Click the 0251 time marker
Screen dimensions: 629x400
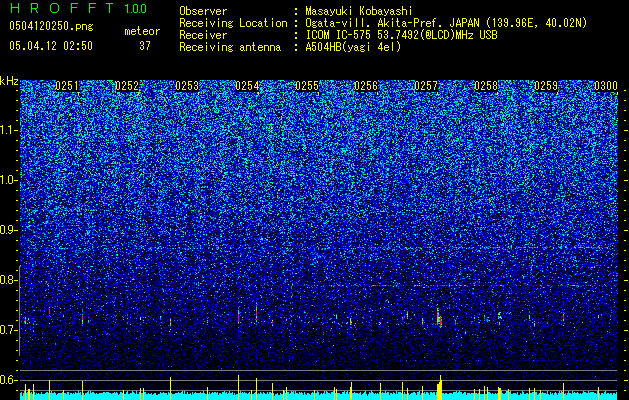click(67, 86)
